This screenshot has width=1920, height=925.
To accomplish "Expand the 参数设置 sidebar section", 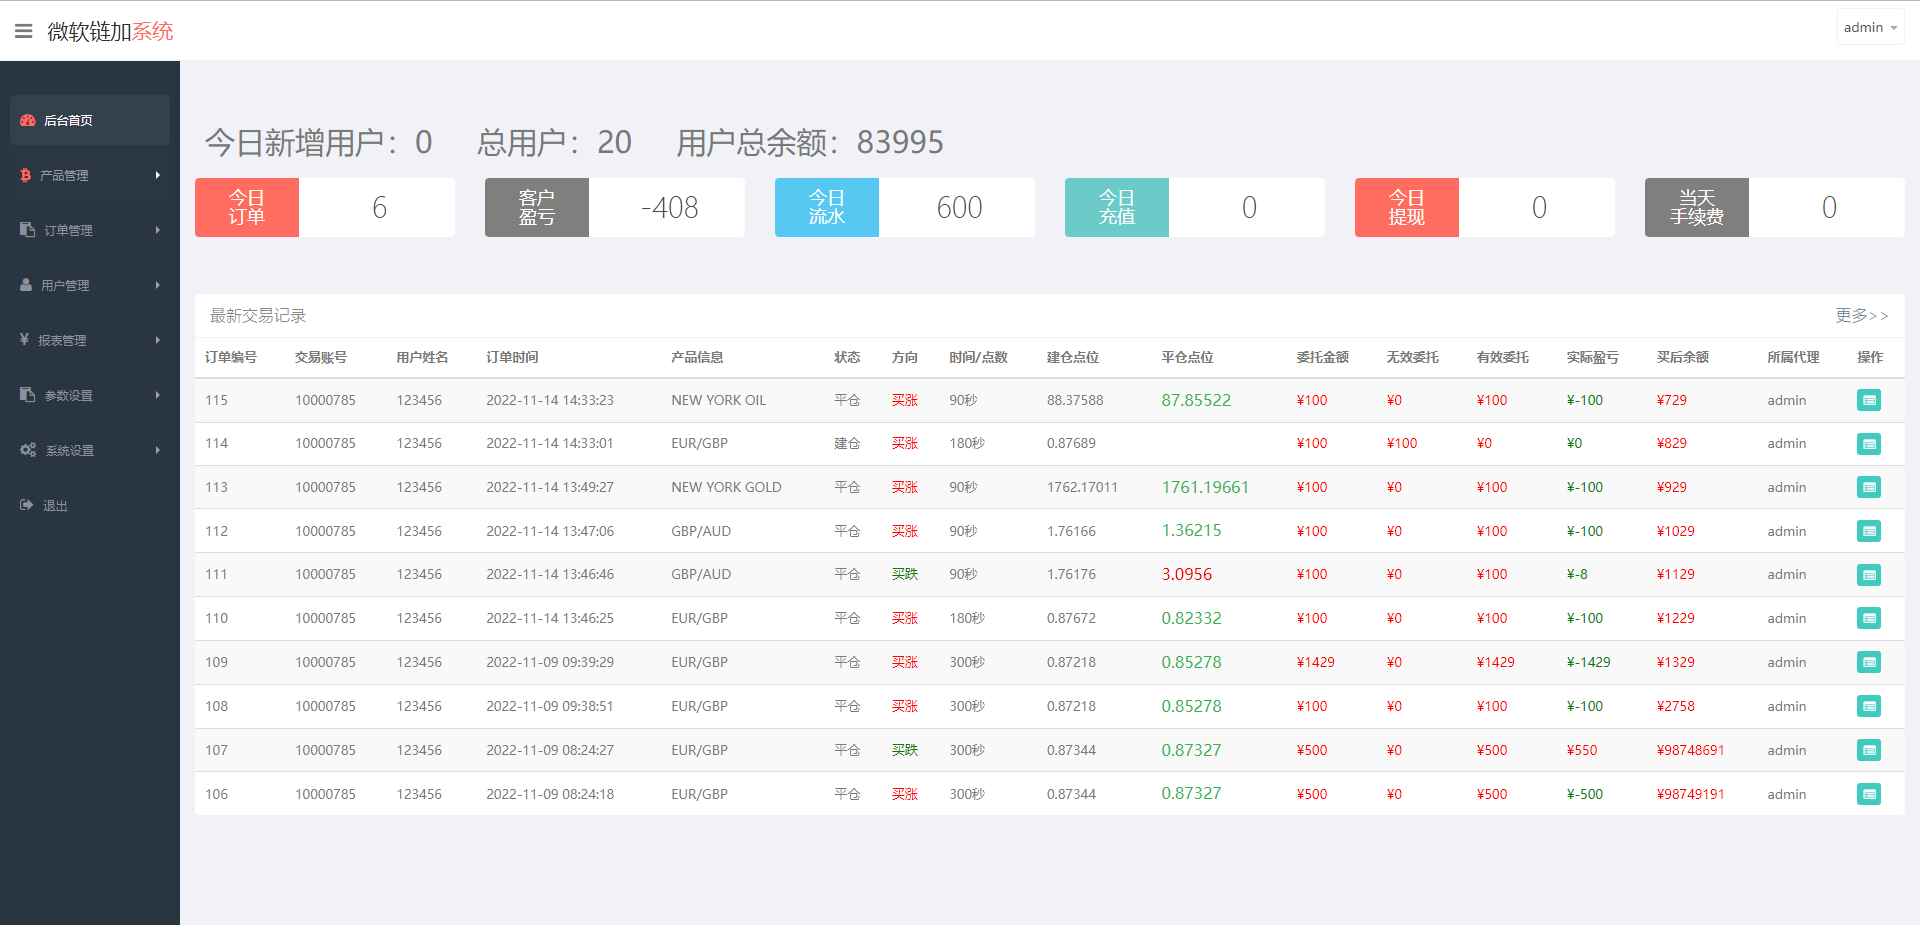I will point(90,395).
